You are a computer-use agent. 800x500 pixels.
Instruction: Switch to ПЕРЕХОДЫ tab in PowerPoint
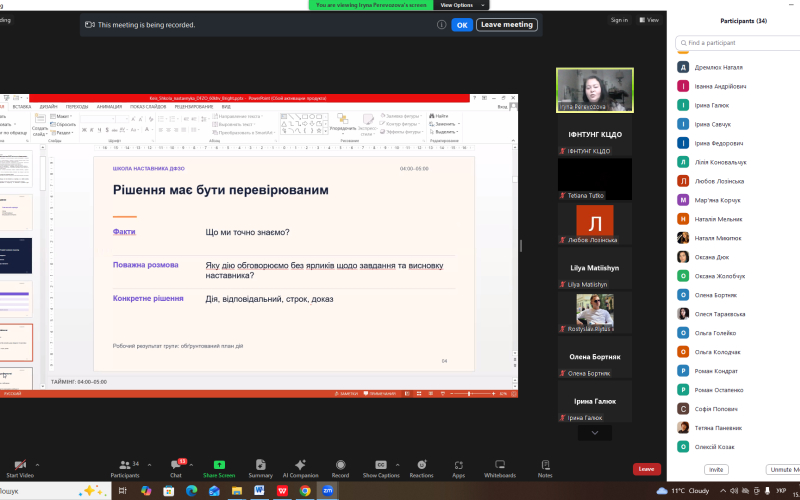tap(77, 107)
